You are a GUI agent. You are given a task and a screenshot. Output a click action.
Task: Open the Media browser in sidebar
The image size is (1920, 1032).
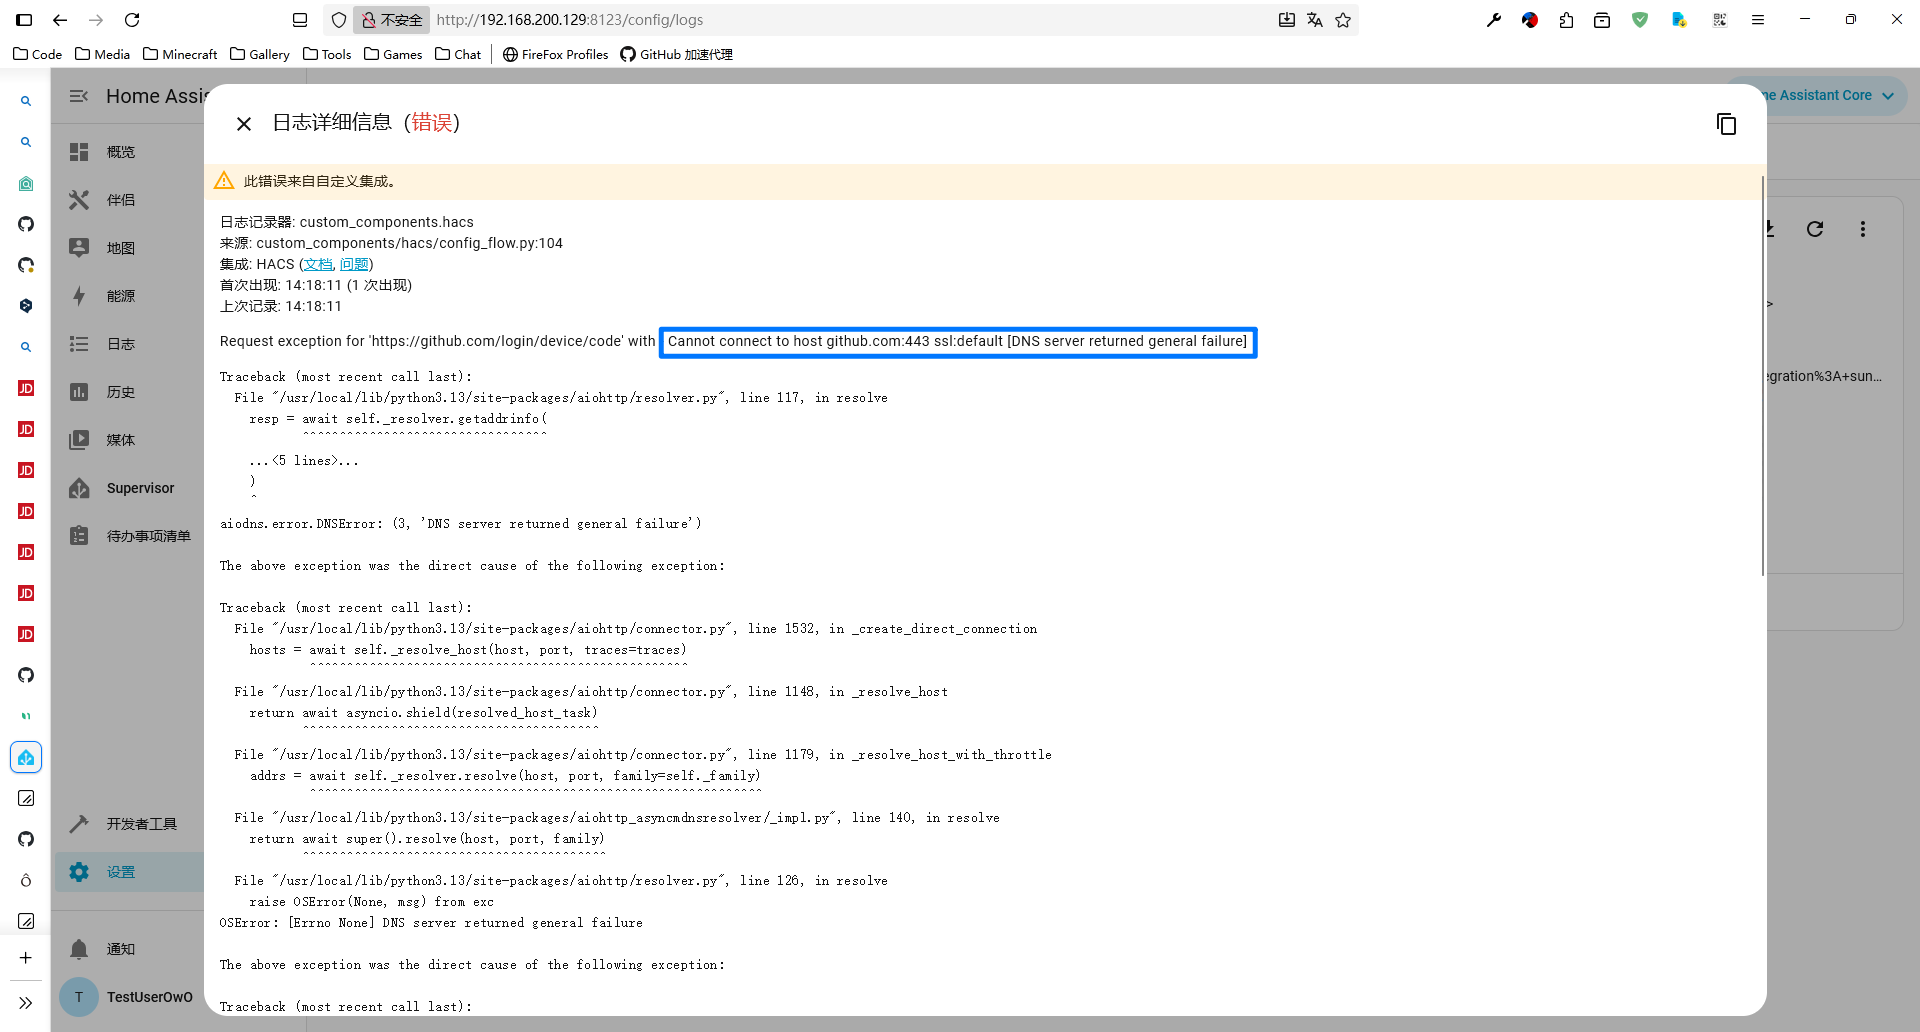click(x=120, y=440)
